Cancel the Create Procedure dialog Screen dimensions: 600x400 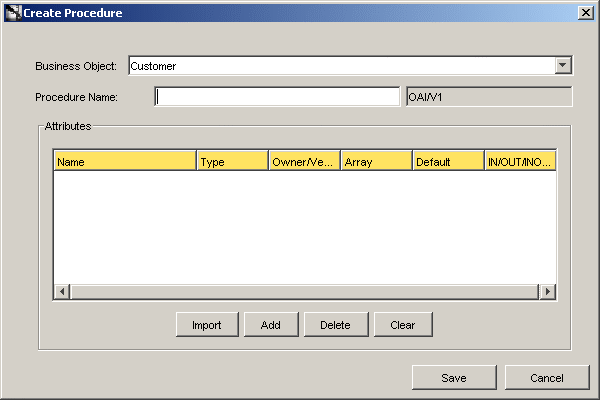(x=547, y=377)
